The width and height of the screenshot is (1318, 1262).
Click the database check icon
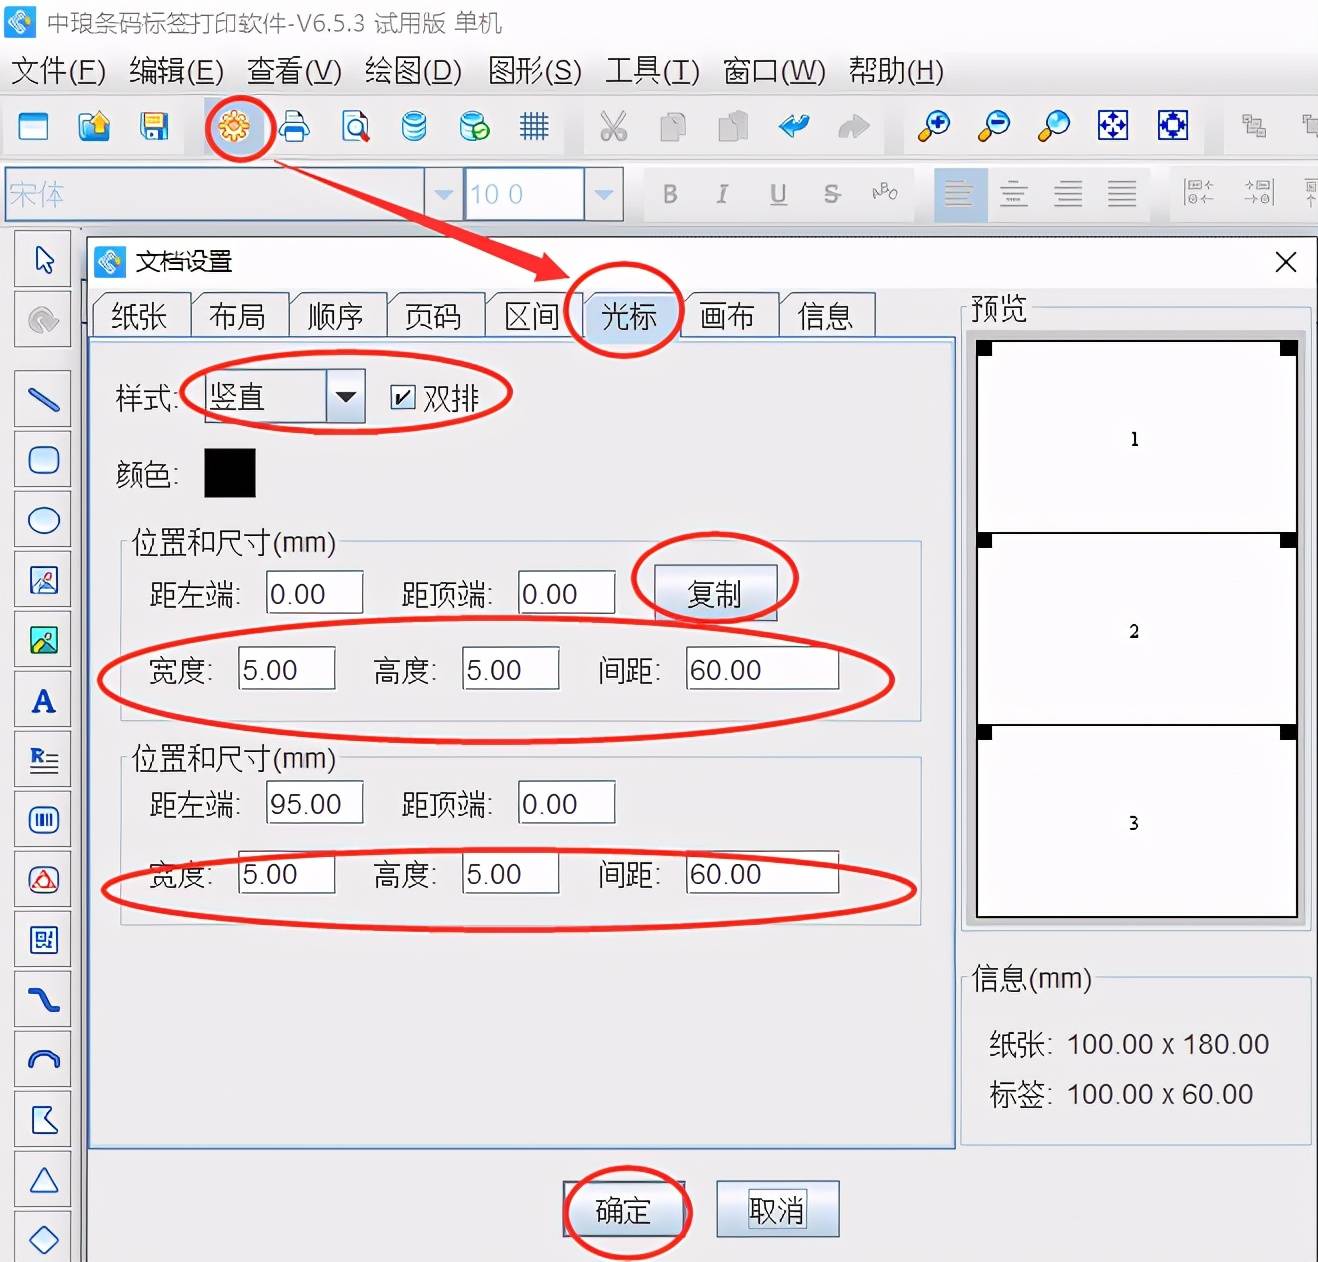pos(474,126)
